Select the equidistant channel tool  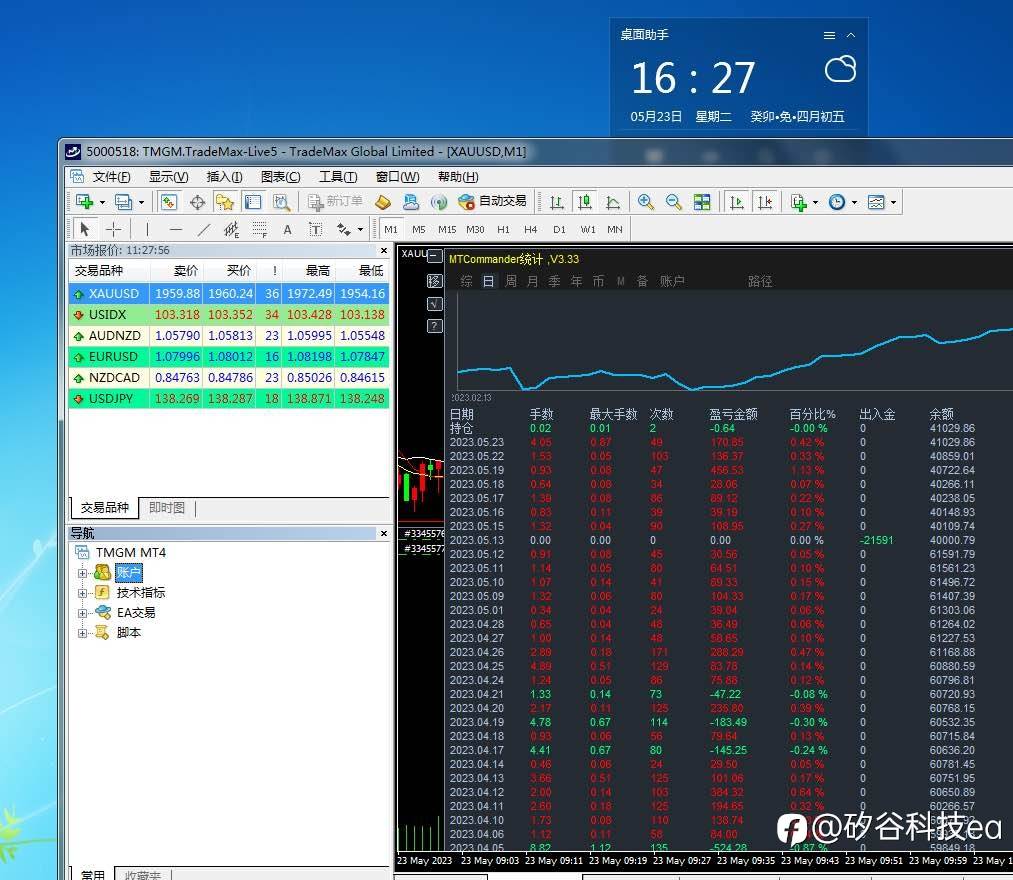pyautogui.click(x=231, y=229)
